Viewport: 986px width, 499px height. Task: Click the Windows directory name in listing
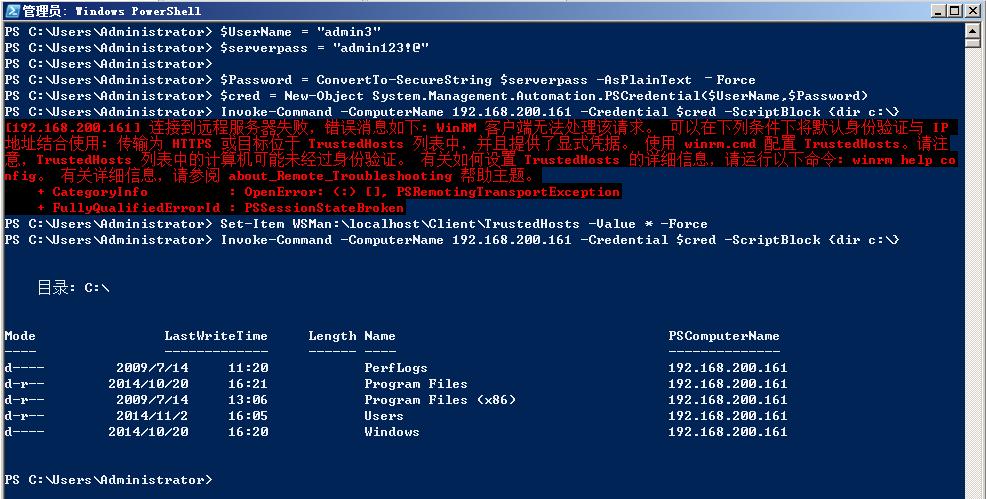391,432
